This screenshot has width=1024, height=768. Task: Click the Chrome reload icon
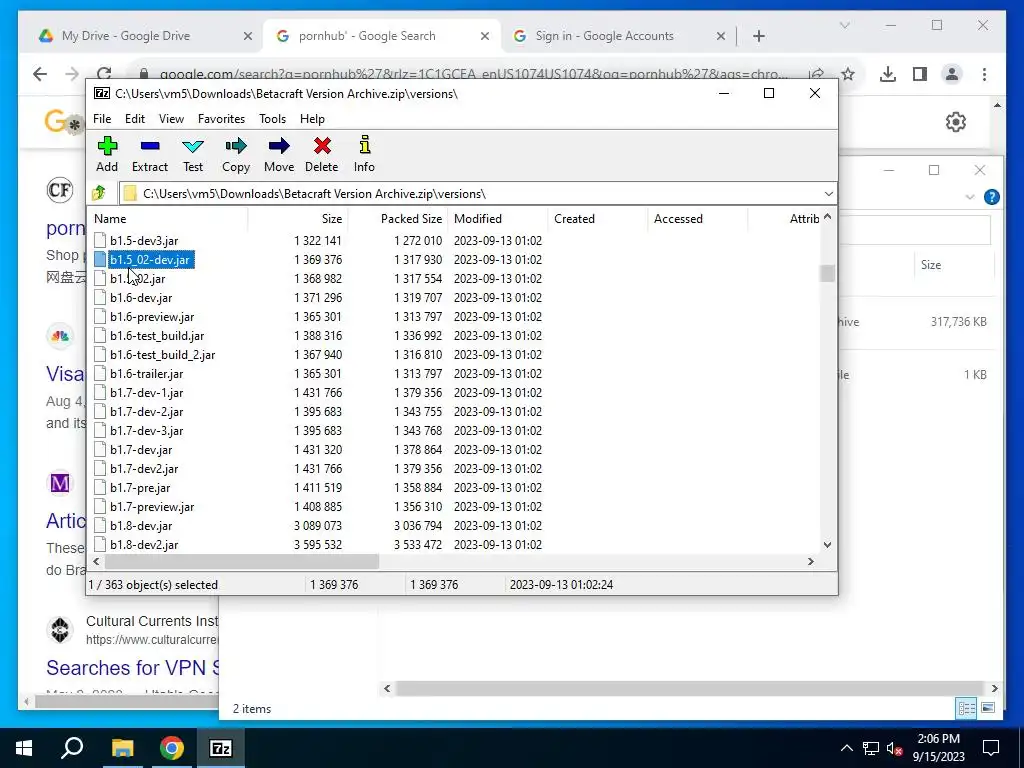(x=104, y=73)
